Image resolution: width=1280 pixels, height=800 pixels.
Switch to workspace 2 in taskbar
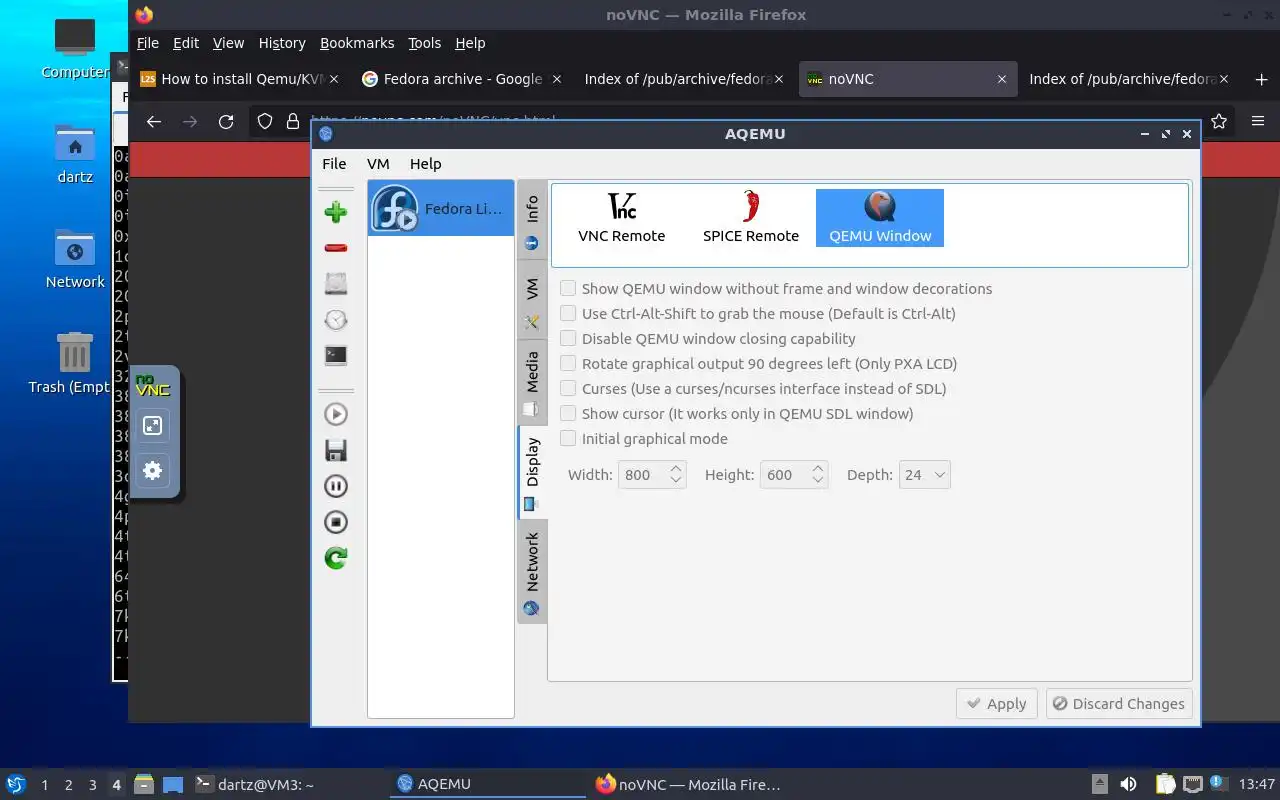pyautogui.click(x=68, y=785)
